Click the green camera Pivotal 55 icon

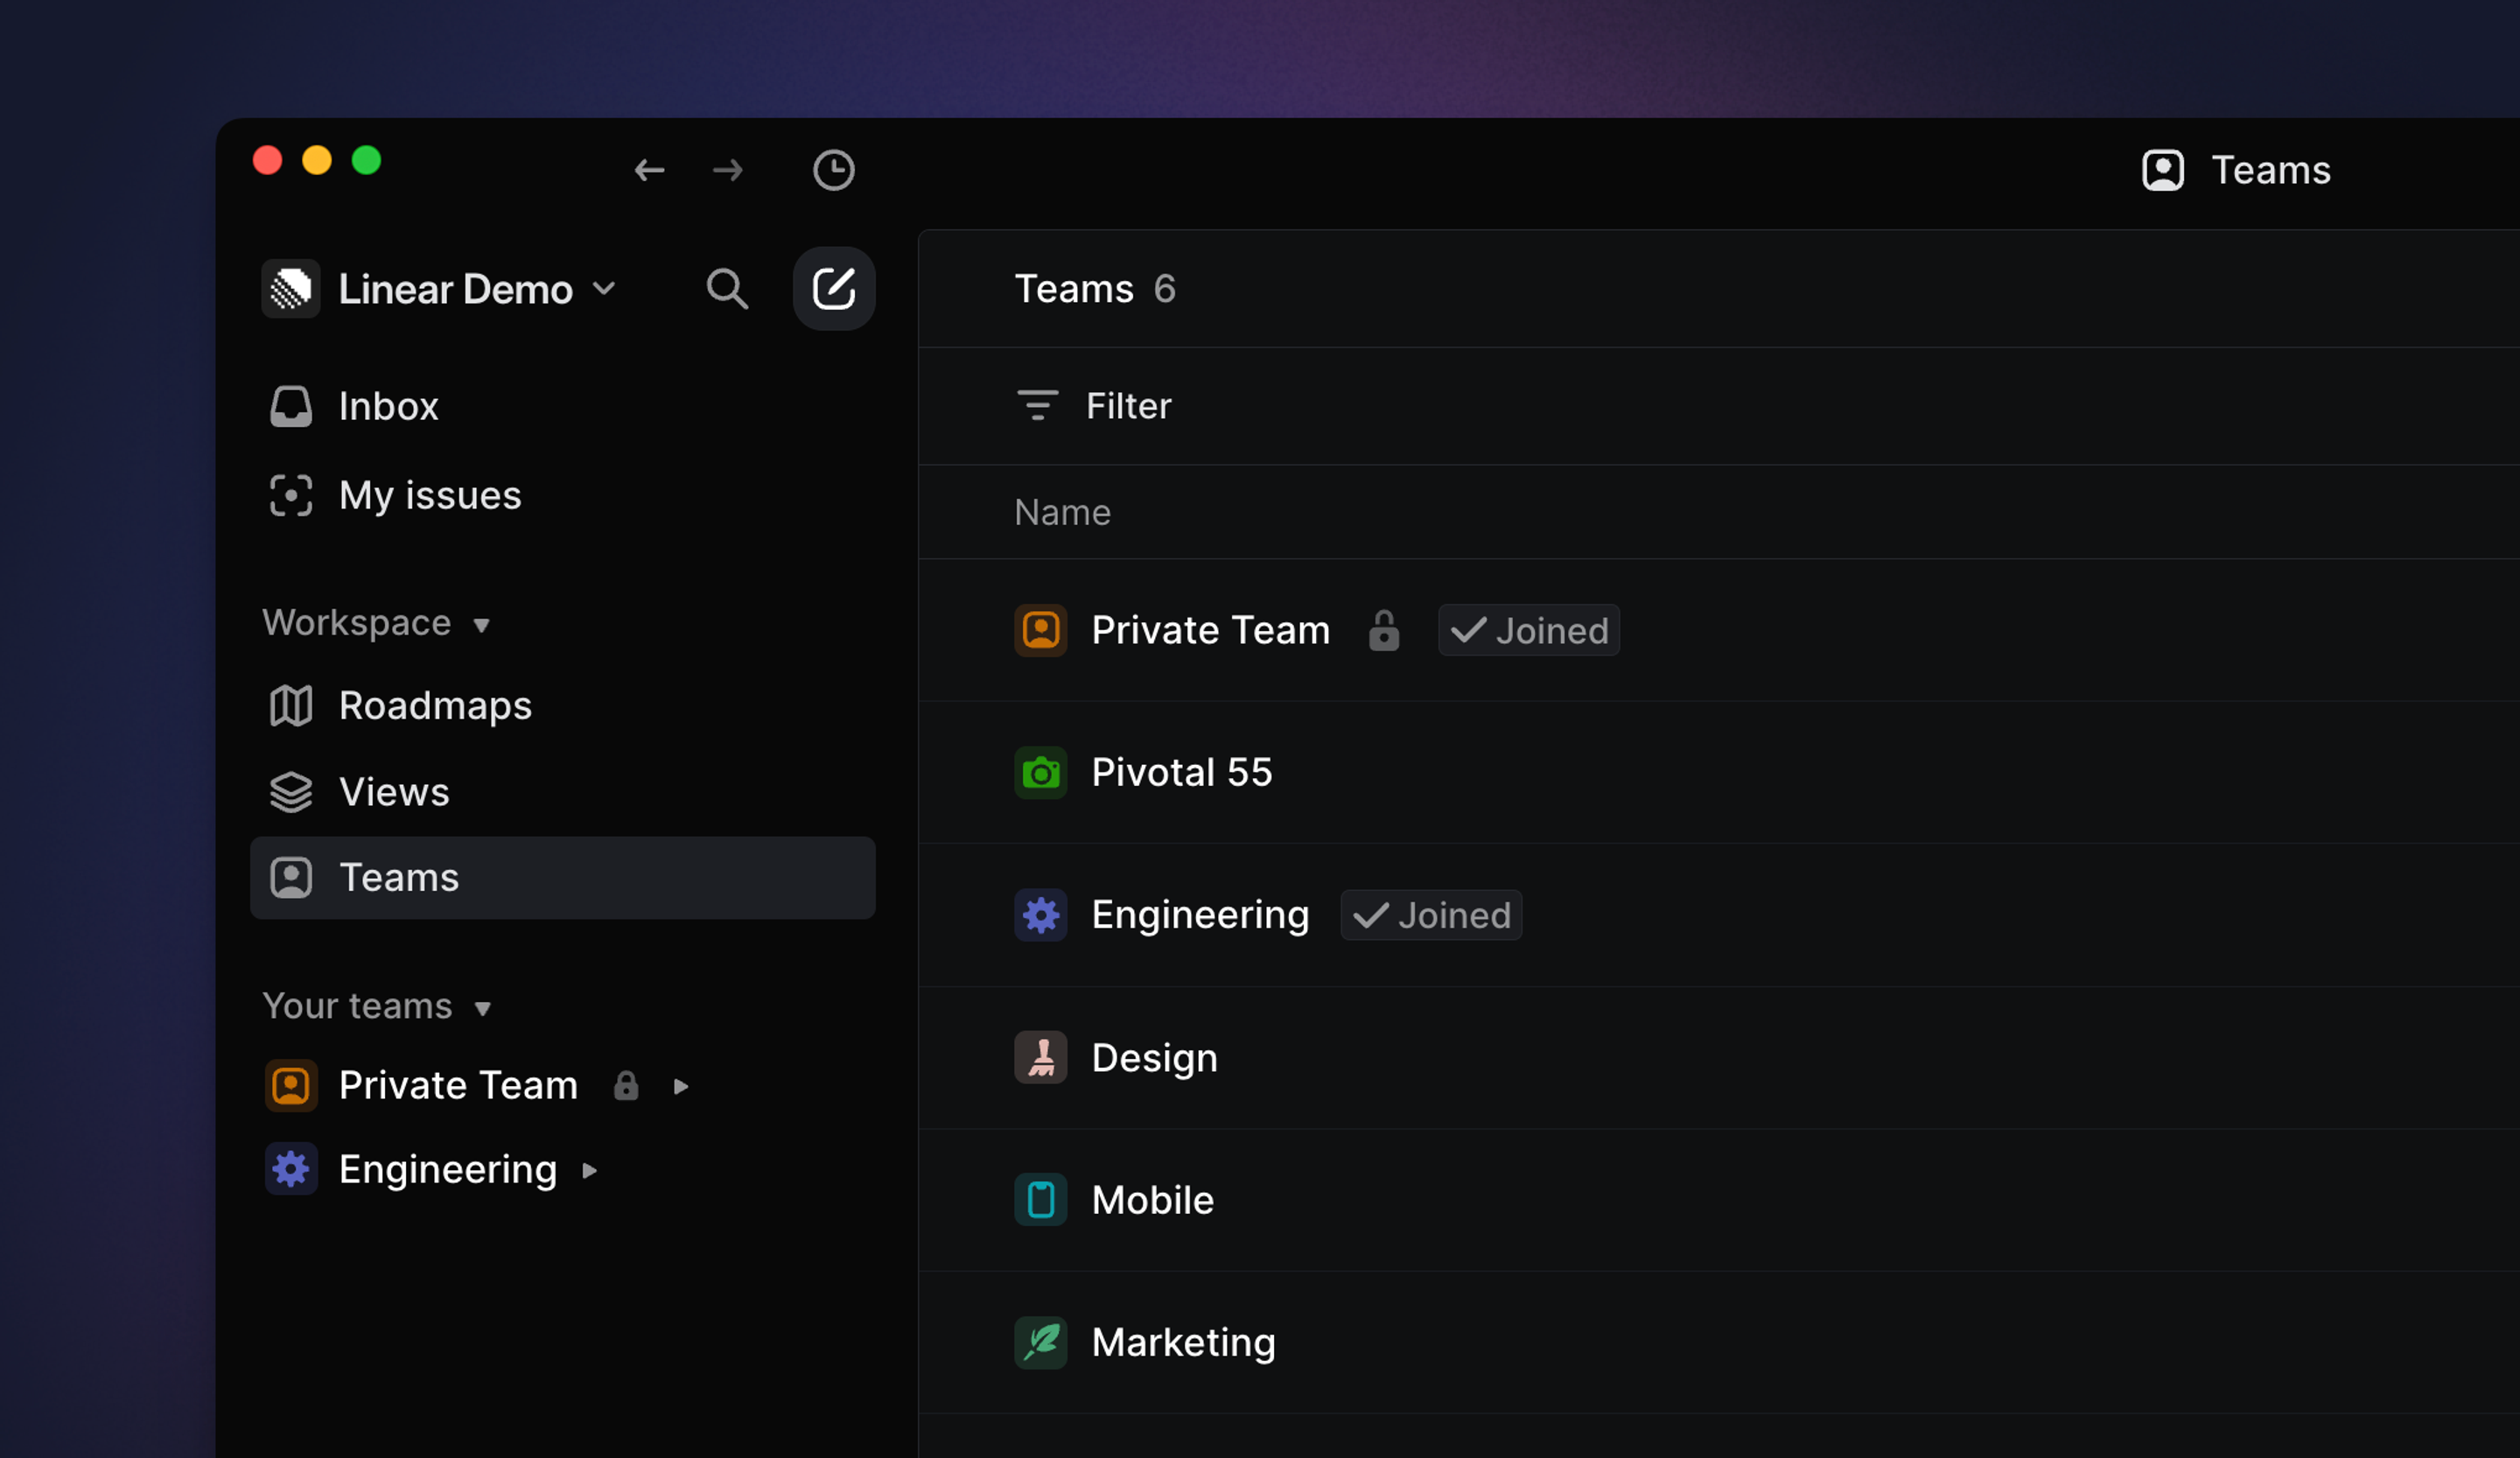[1041, 773]
